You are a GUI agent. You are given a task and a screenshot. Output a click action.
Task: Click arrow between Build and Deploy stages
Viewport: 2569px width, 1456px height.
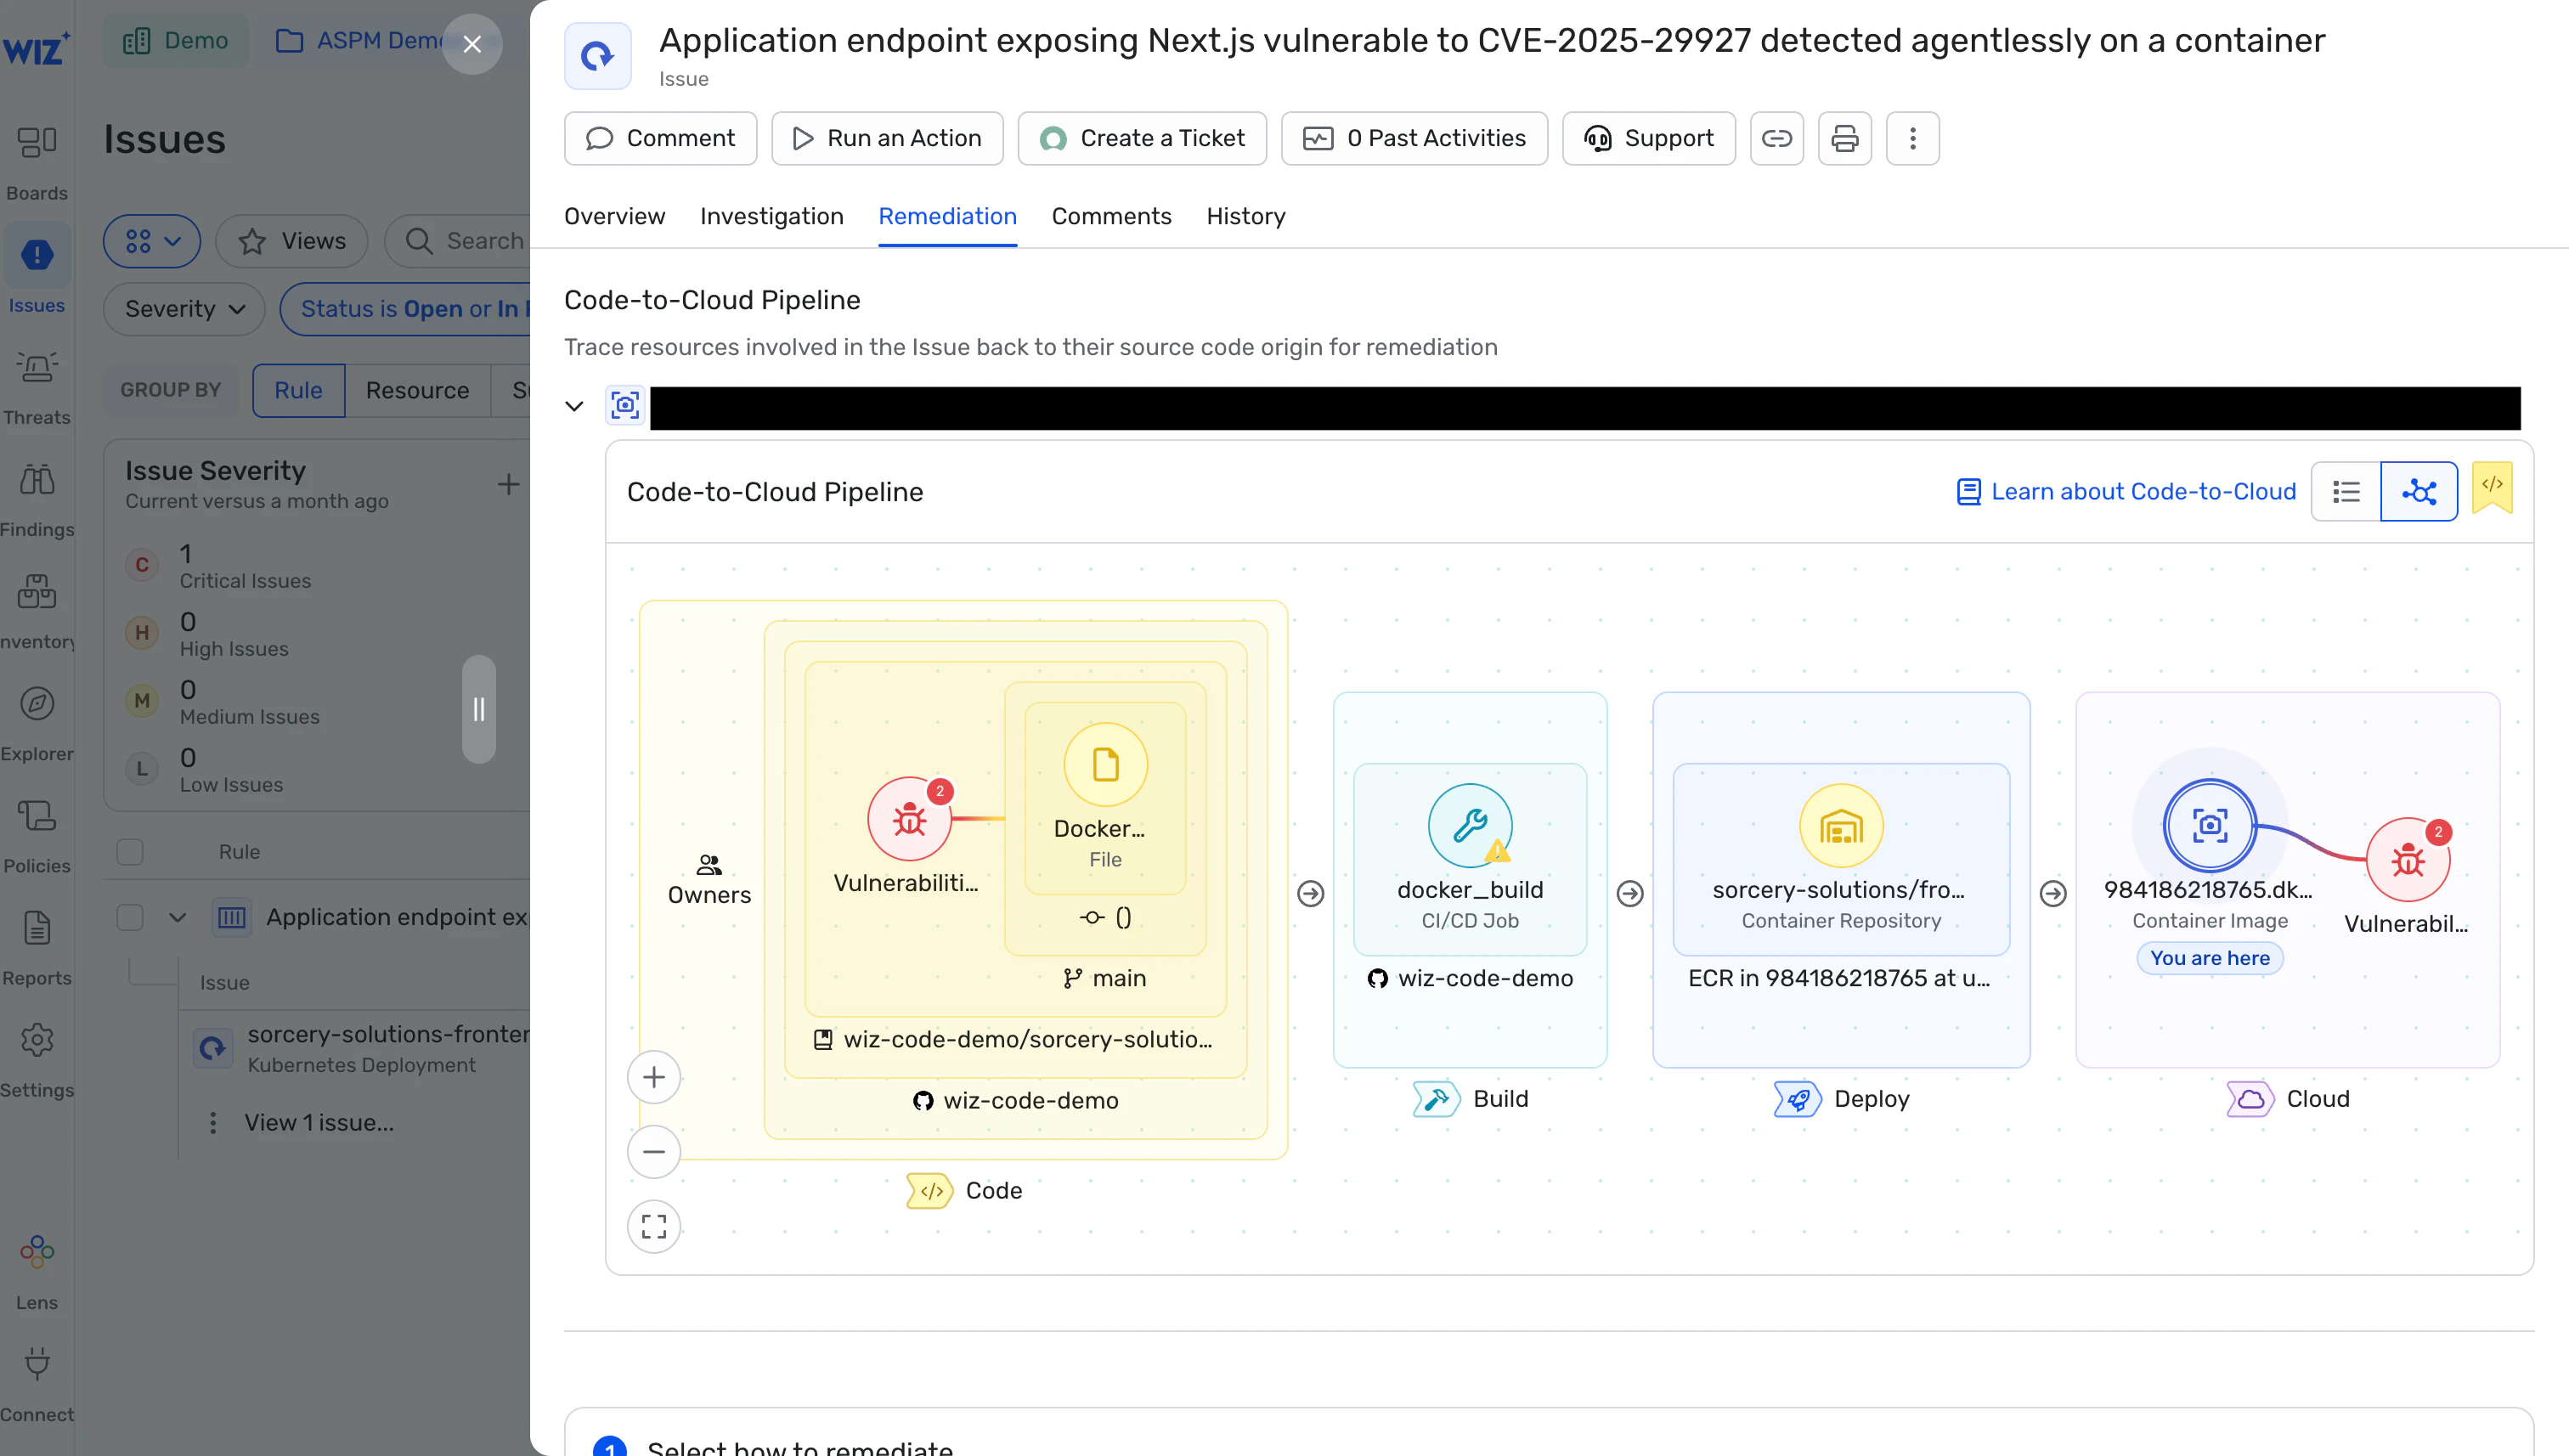pyautogui.click(x=1630, y=893)
